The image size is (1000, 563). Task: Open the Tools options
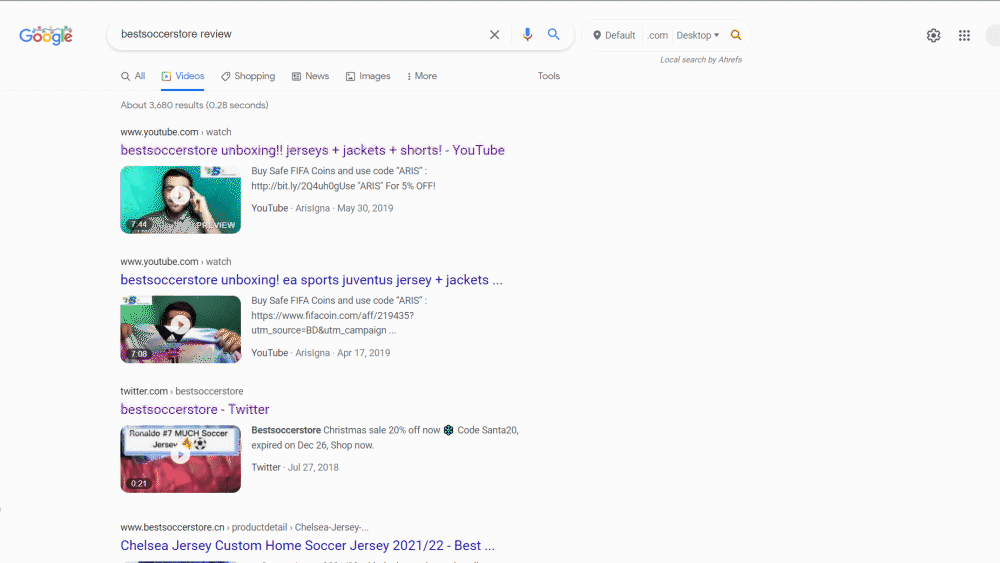(x=548, y=76)
